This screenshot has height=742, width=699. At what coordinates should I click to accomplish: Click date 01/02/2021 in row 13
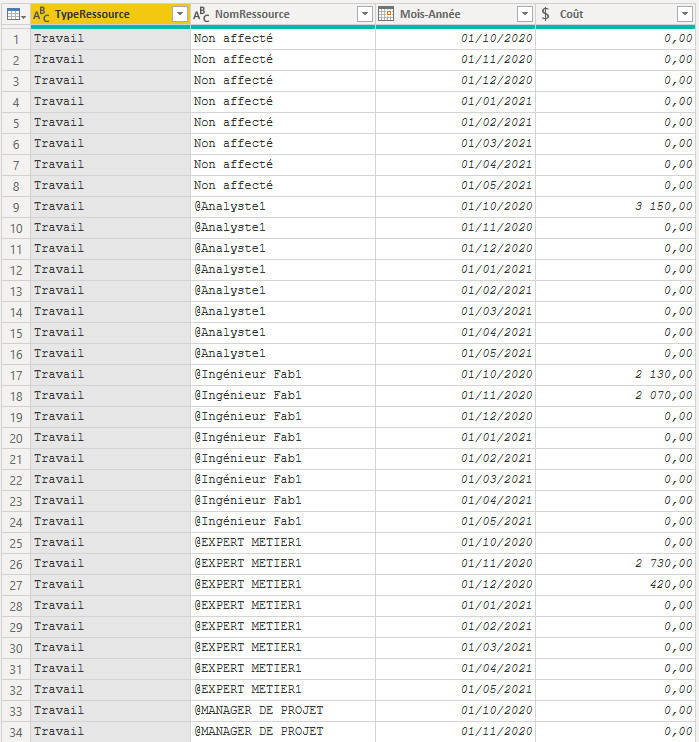pos(496,291)
